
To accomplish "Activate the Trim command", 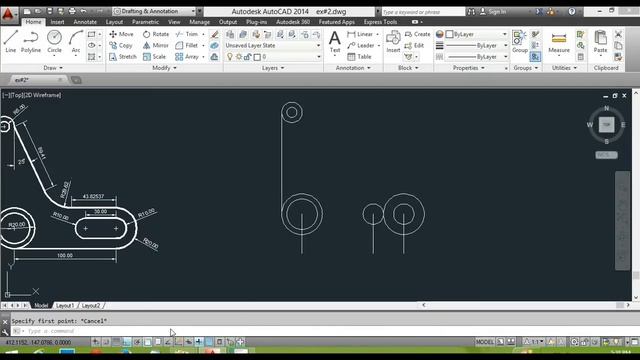I will (187, 34).
